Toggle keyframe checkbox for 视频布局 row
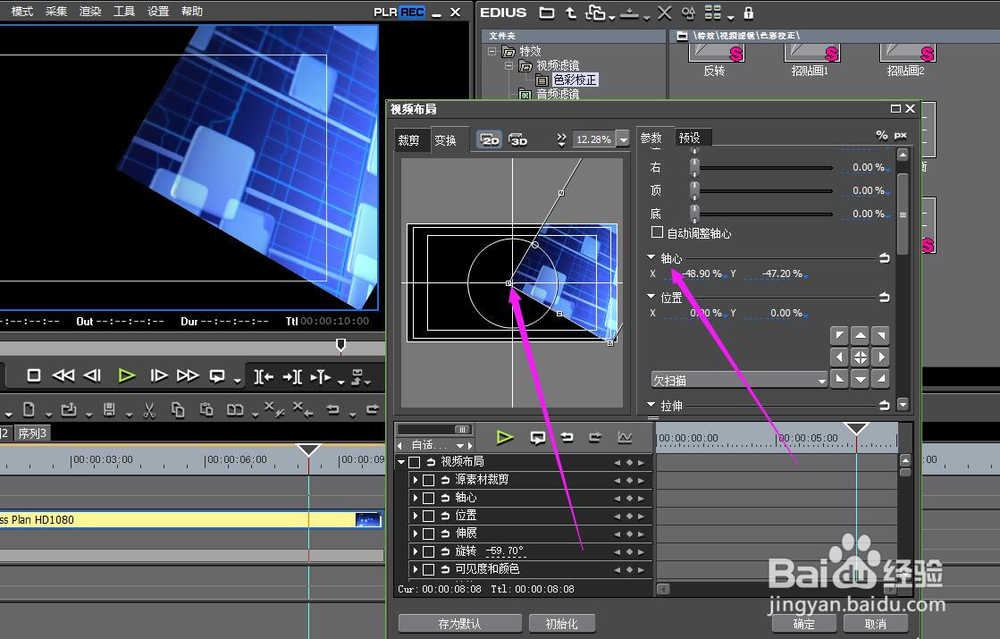This screenshot has height=639, width=1000. point(415,462)
